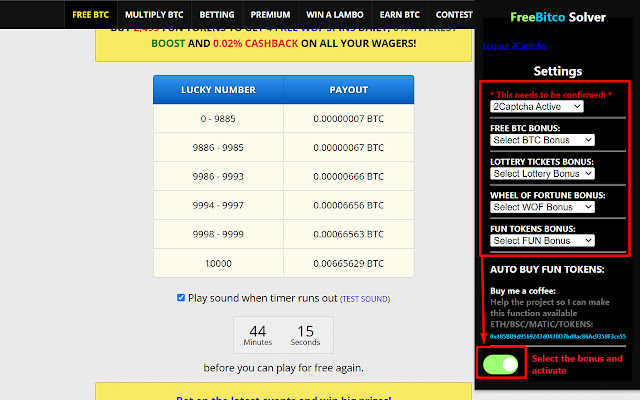This screenshot has width=640, height=400.
Task: Click the ETH wallet address link
Action: (558, 337)
